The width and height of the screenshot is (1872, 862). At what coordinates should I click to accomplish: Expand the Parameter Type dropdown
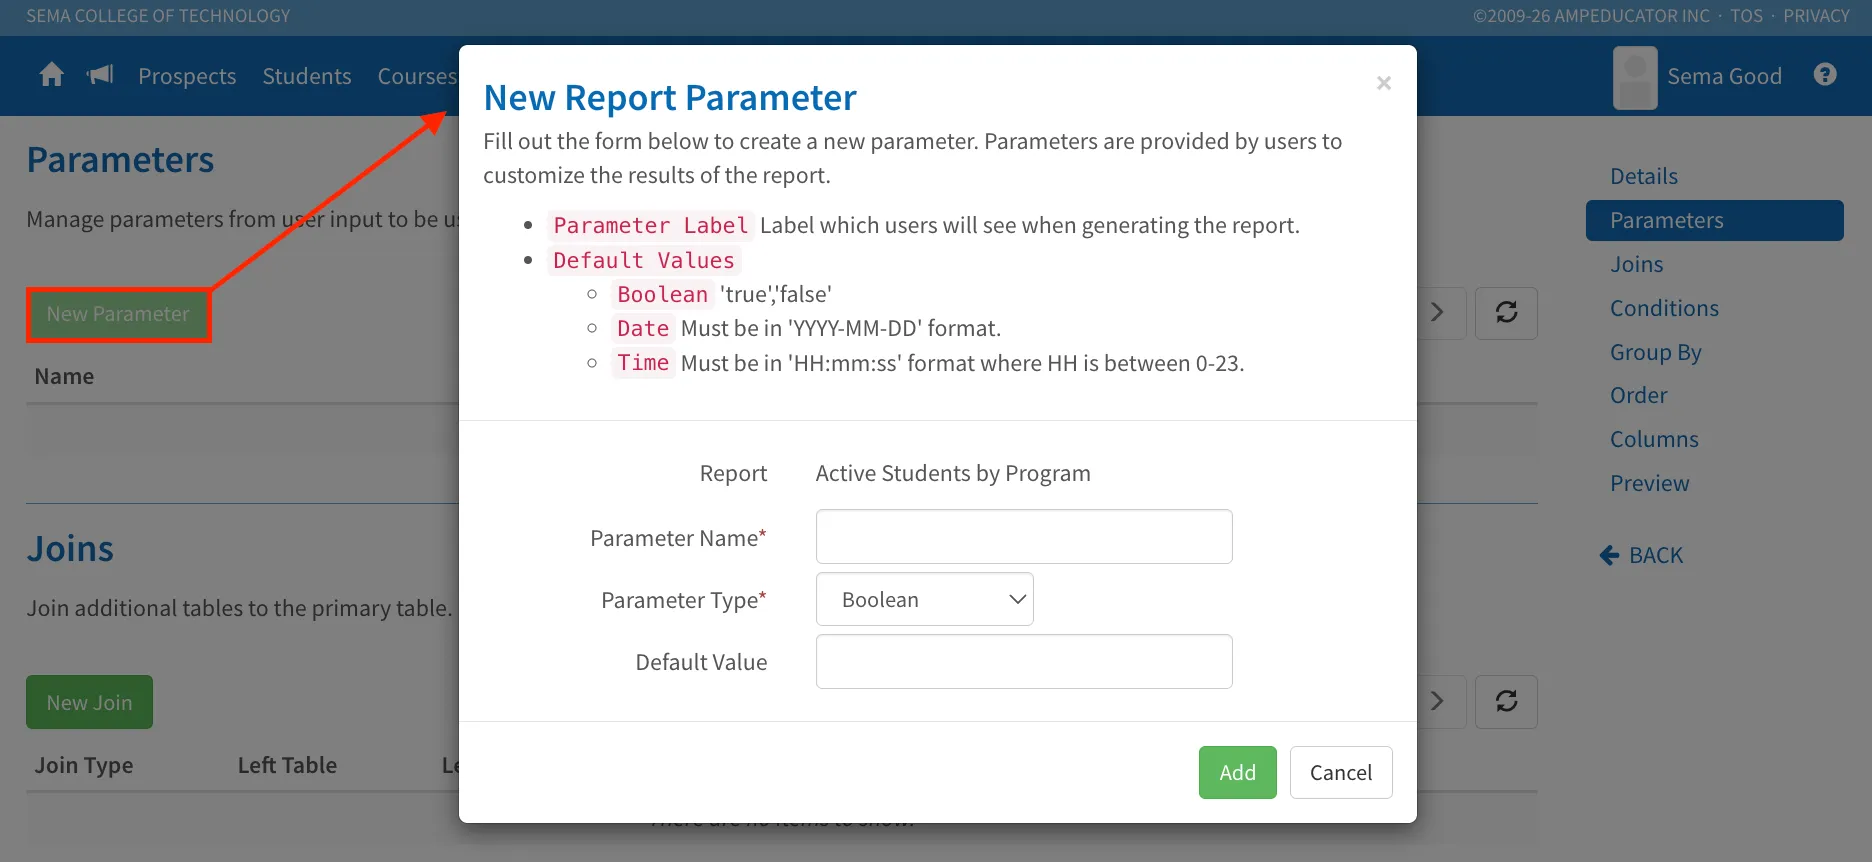coord(924,599)
